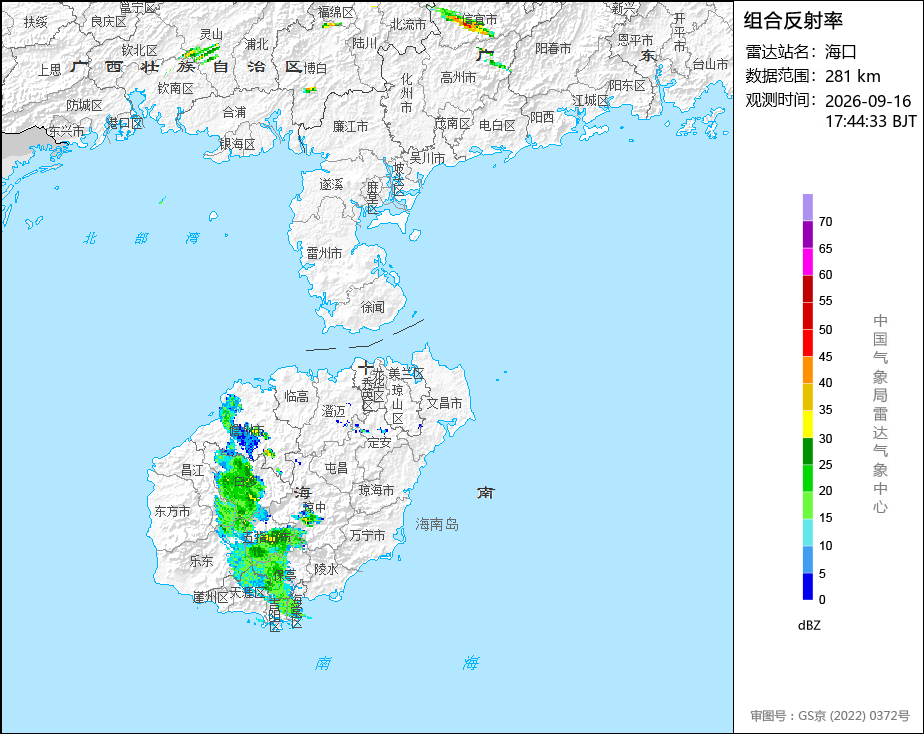
Task: Click the 陆川 map label
Action: click(x=364, y=42)
